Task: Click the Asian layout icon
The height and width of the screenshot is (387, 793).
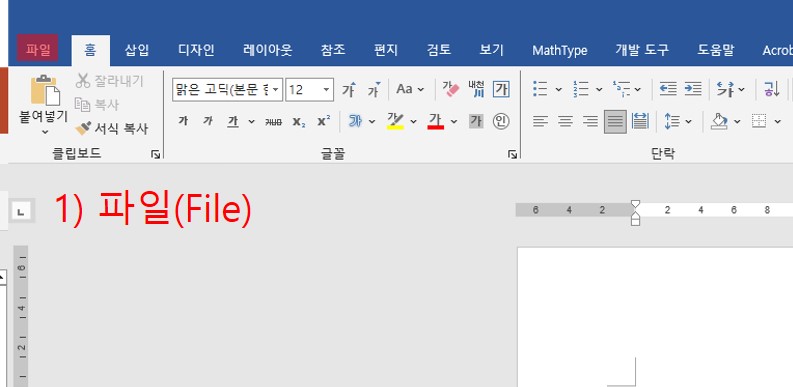Action: pos(725,90)
